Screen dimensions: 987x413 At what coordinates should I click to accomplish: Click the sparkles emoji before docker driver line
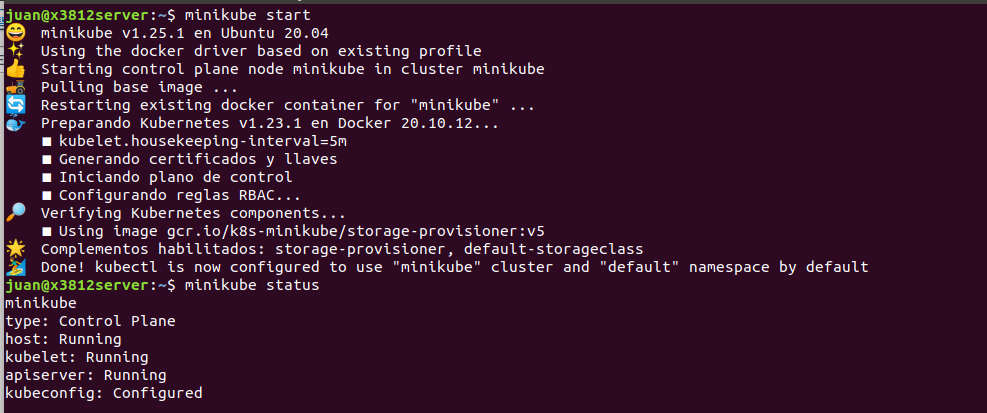[x=15, y=51]
